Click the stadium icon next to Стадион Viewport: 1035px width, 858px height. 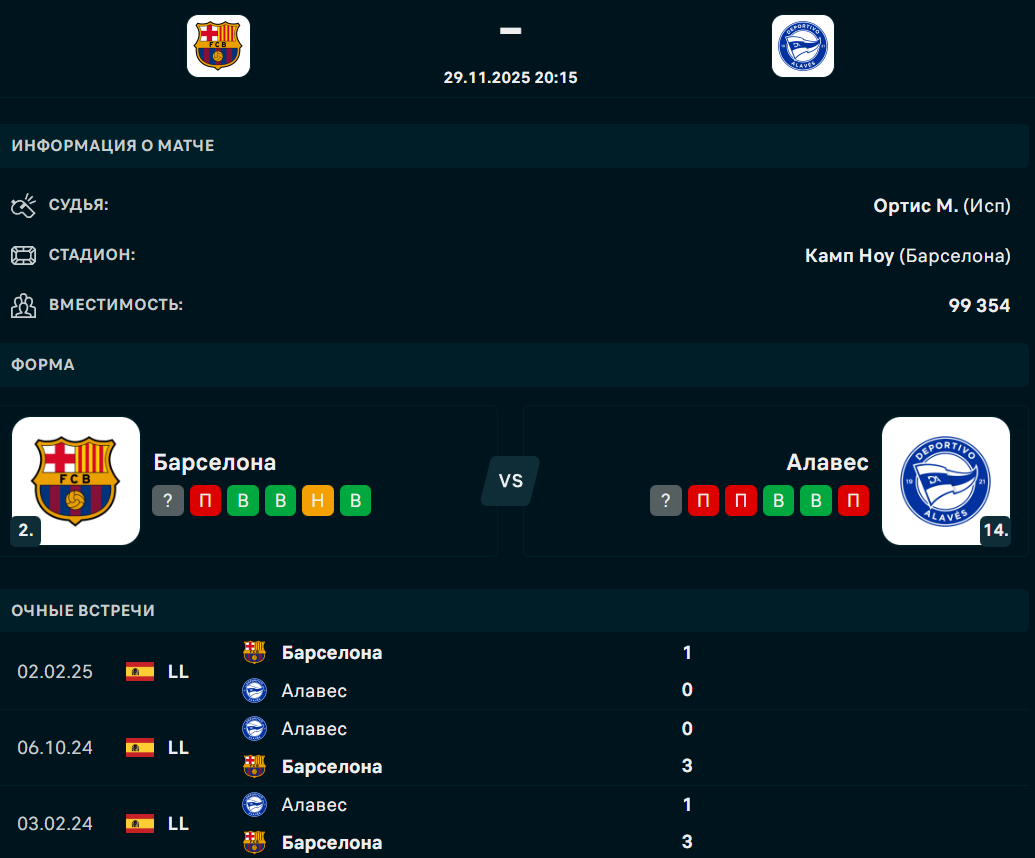(24, 255)
